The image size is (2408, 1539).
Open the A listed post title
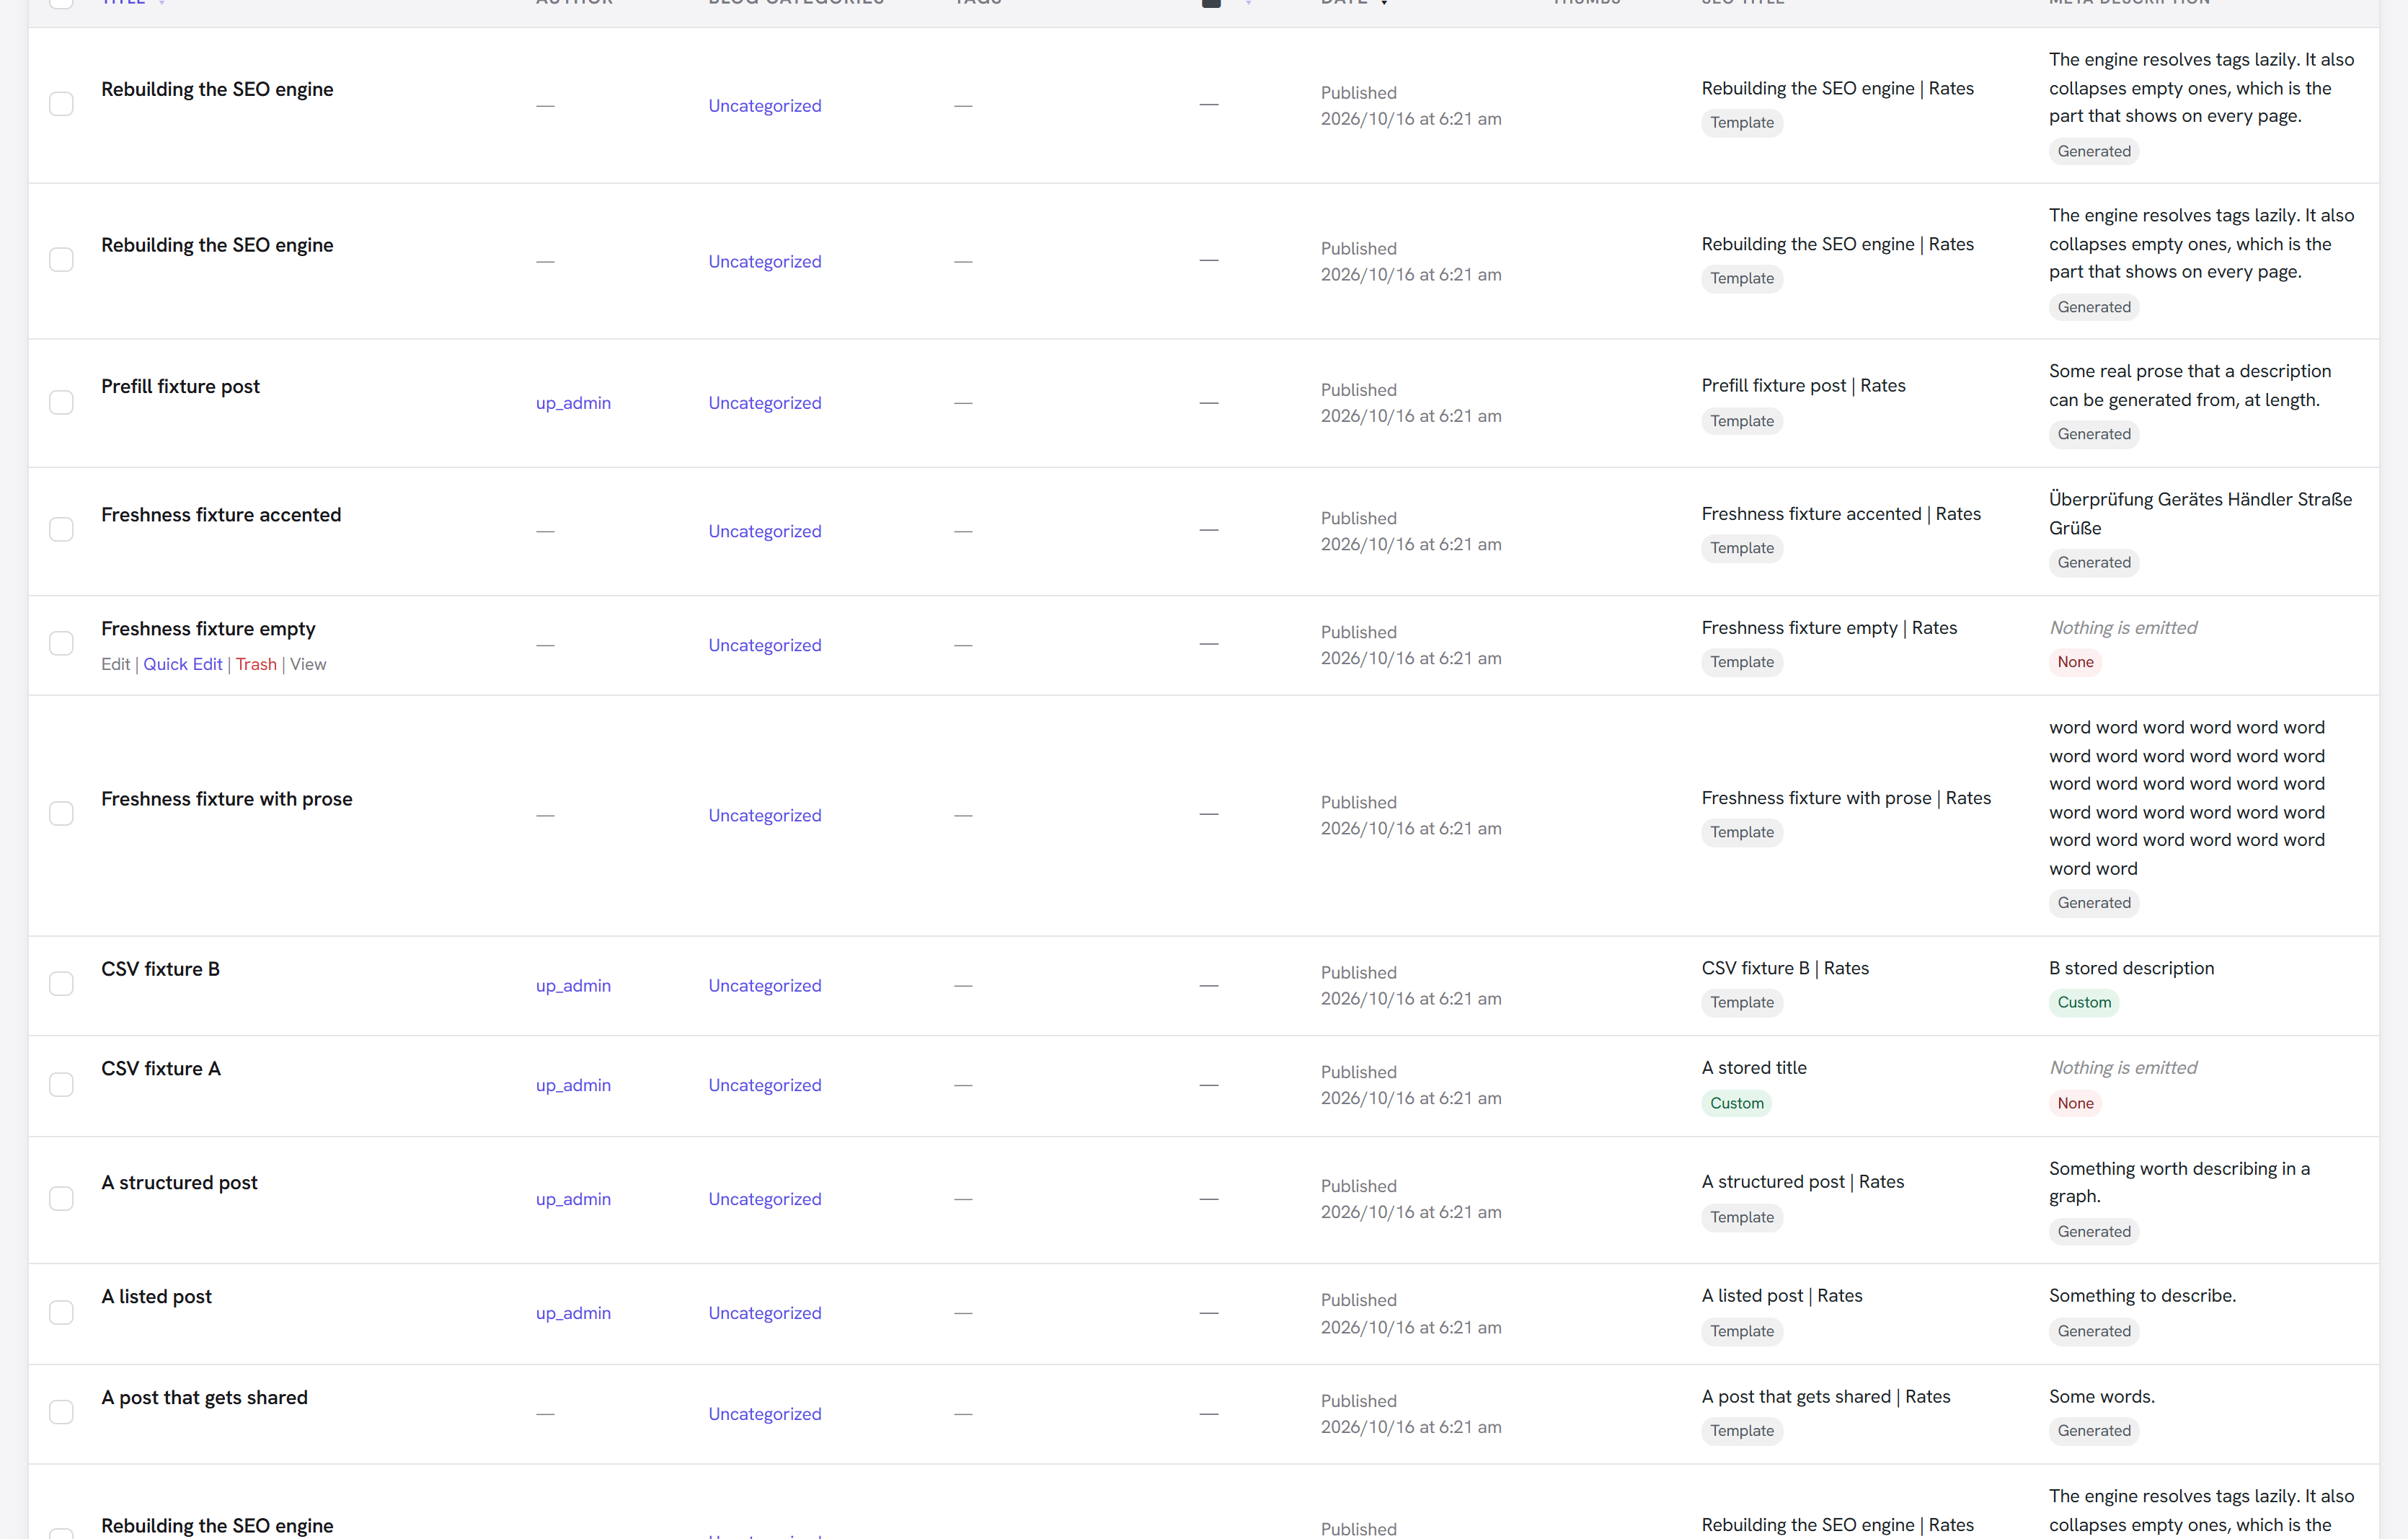click(x=156, y=1297)
